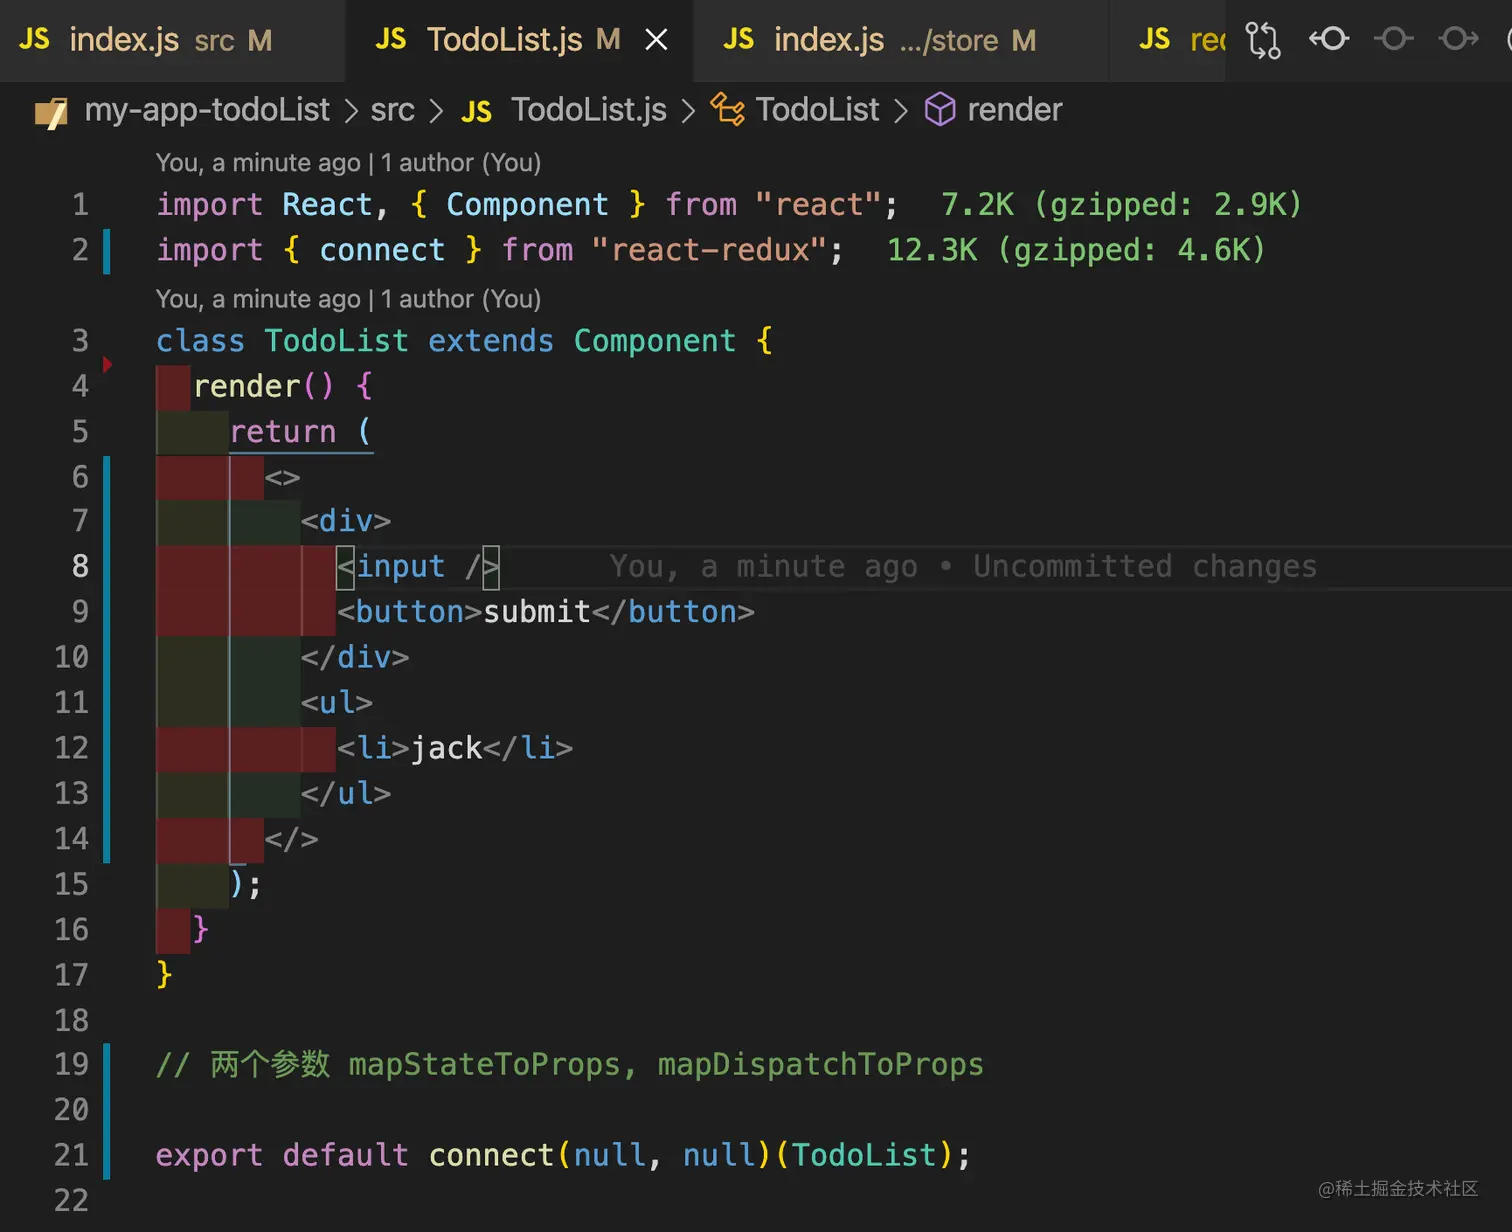This screenshot has width=1512, height=1232.
Task: Open next revision icon
Action: (x=1459, y=39)
